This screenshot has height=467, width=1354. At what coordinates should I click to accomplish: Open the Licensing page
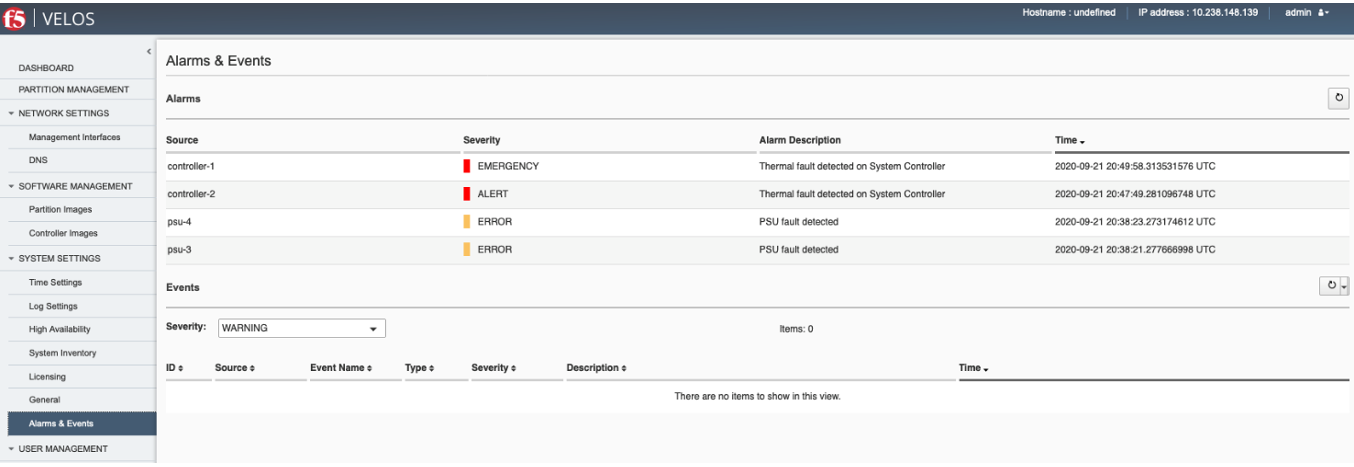pos(47,377)
